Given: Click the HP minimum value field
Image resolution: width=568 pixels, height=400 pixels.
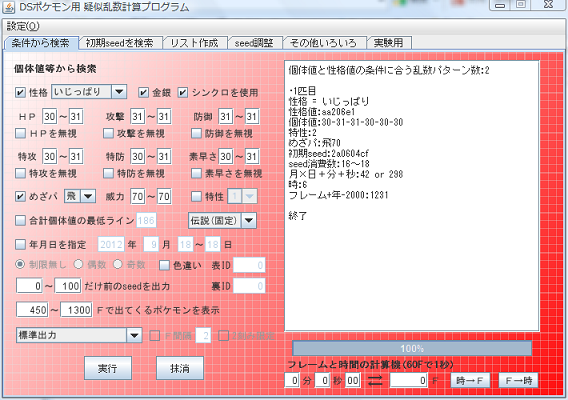Looking at the screenshot, I should [x=50, y=116].
